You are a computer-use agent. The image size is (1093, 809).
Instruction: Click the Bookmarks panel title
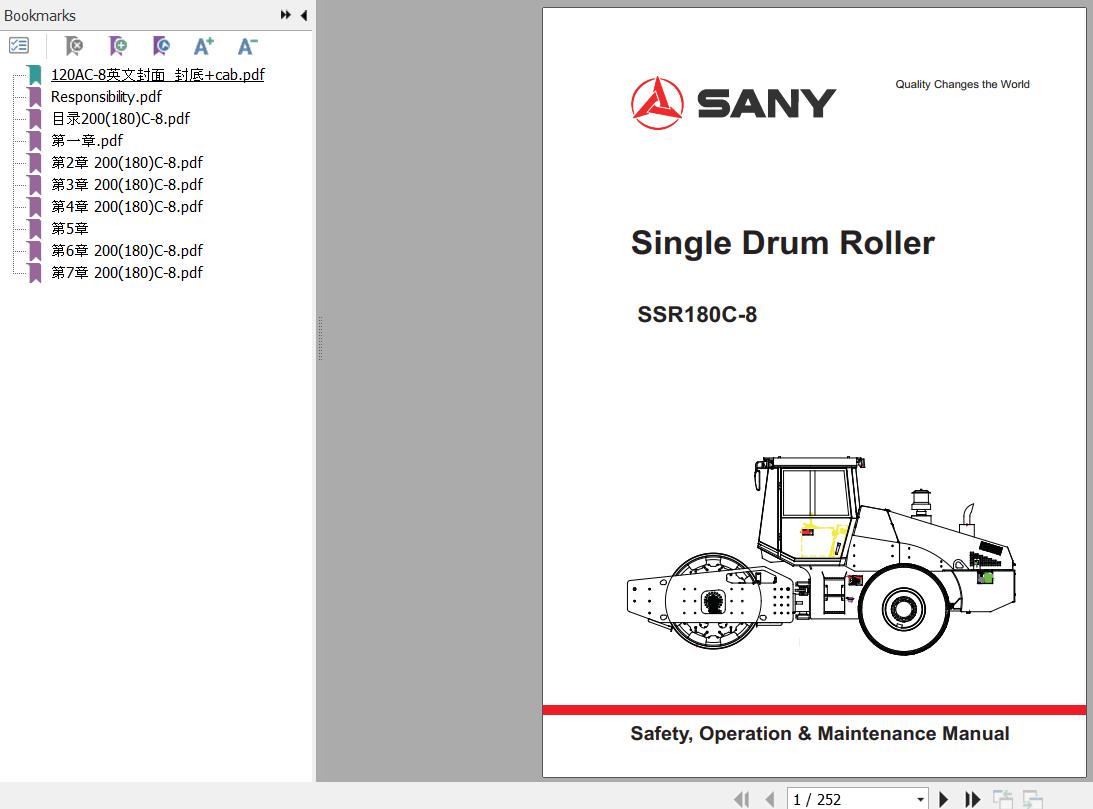click(x=40, y=15)
